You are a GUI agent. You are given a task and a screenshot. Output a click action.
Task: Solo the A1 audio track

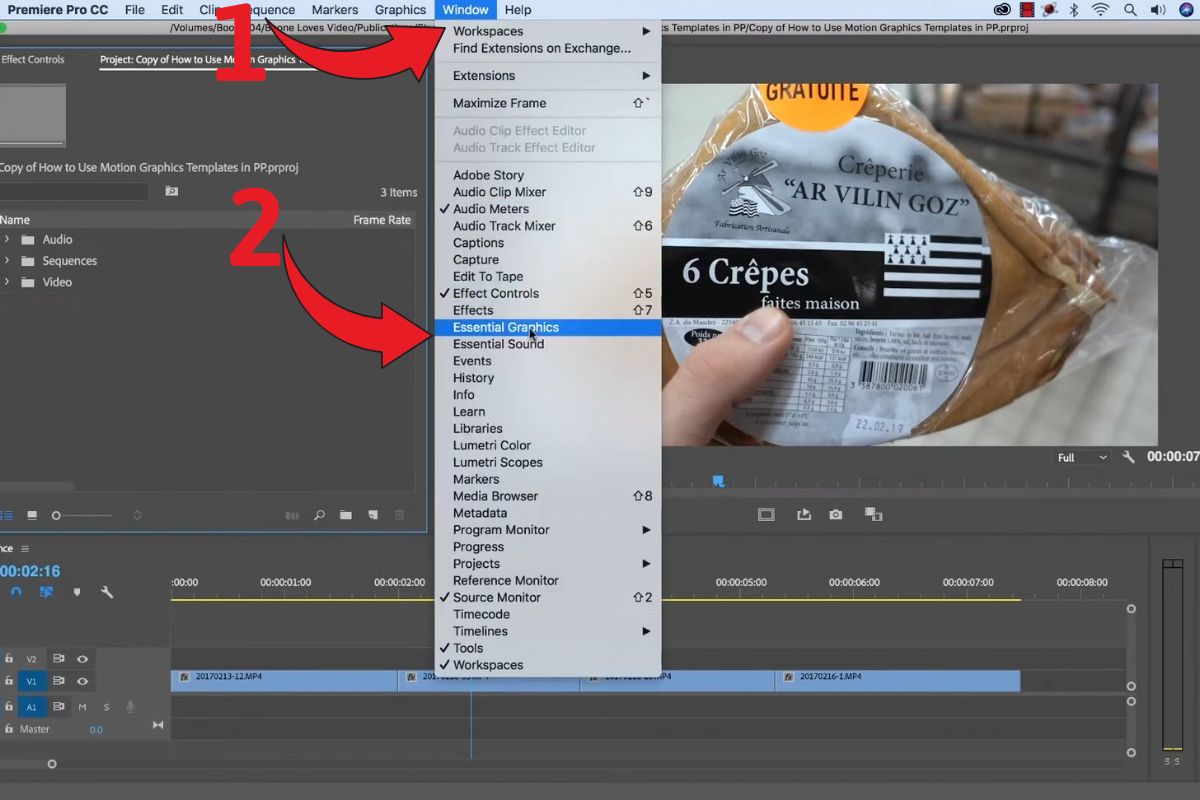tap(106, 707)
